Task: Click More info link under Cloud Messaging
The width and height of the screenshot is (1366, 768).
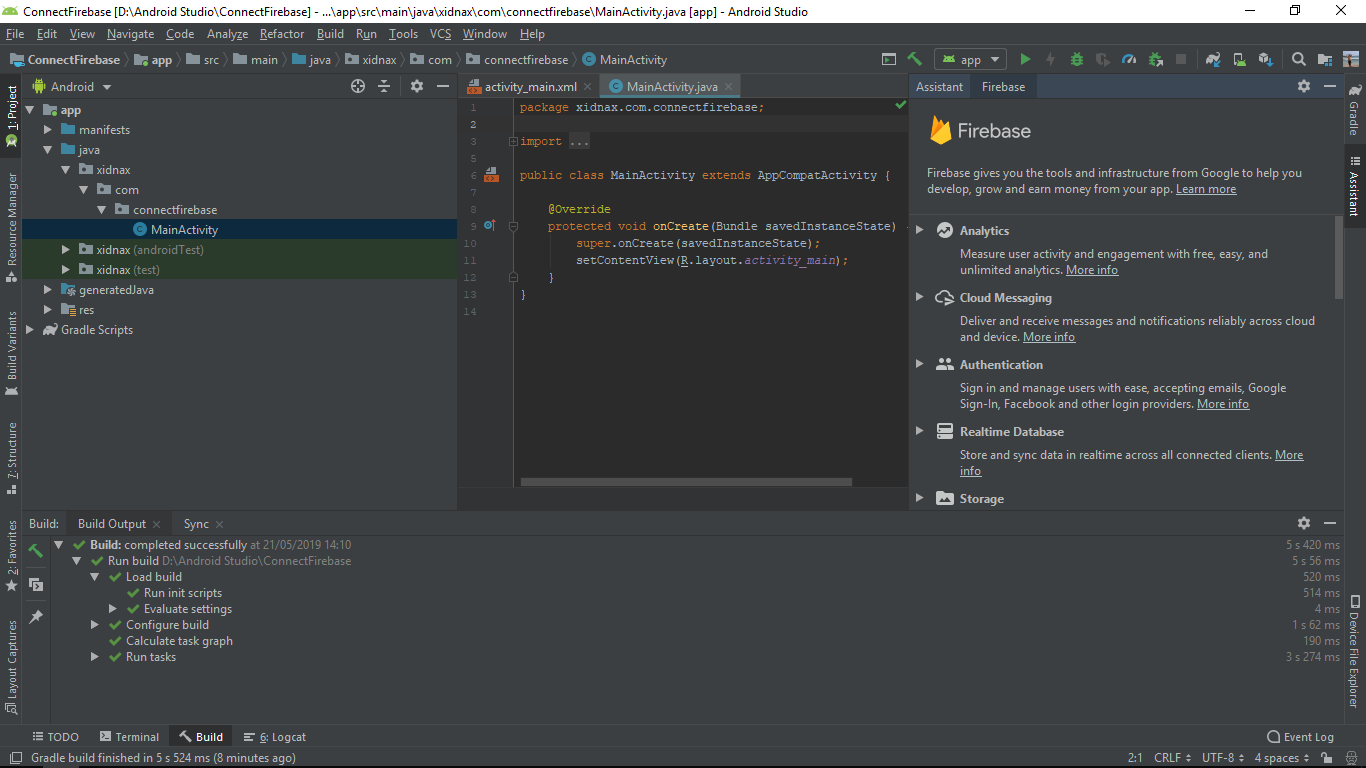Action: 1049,337
